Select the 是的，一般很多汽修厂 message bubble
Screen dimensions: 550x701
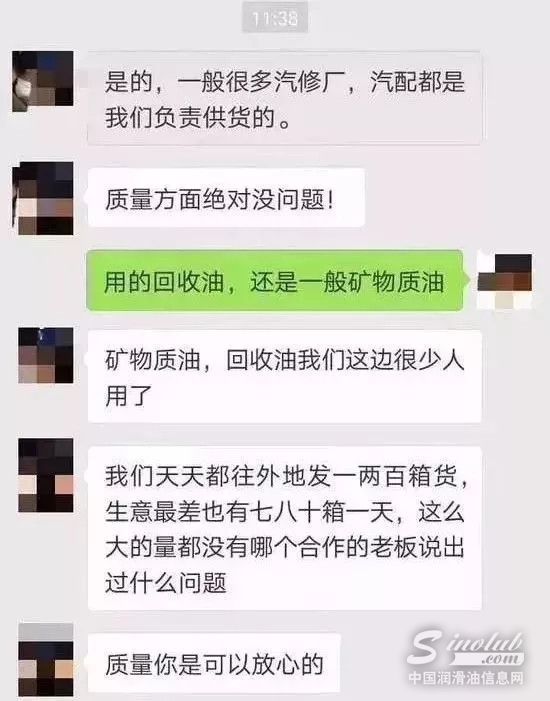pos(284,98)
